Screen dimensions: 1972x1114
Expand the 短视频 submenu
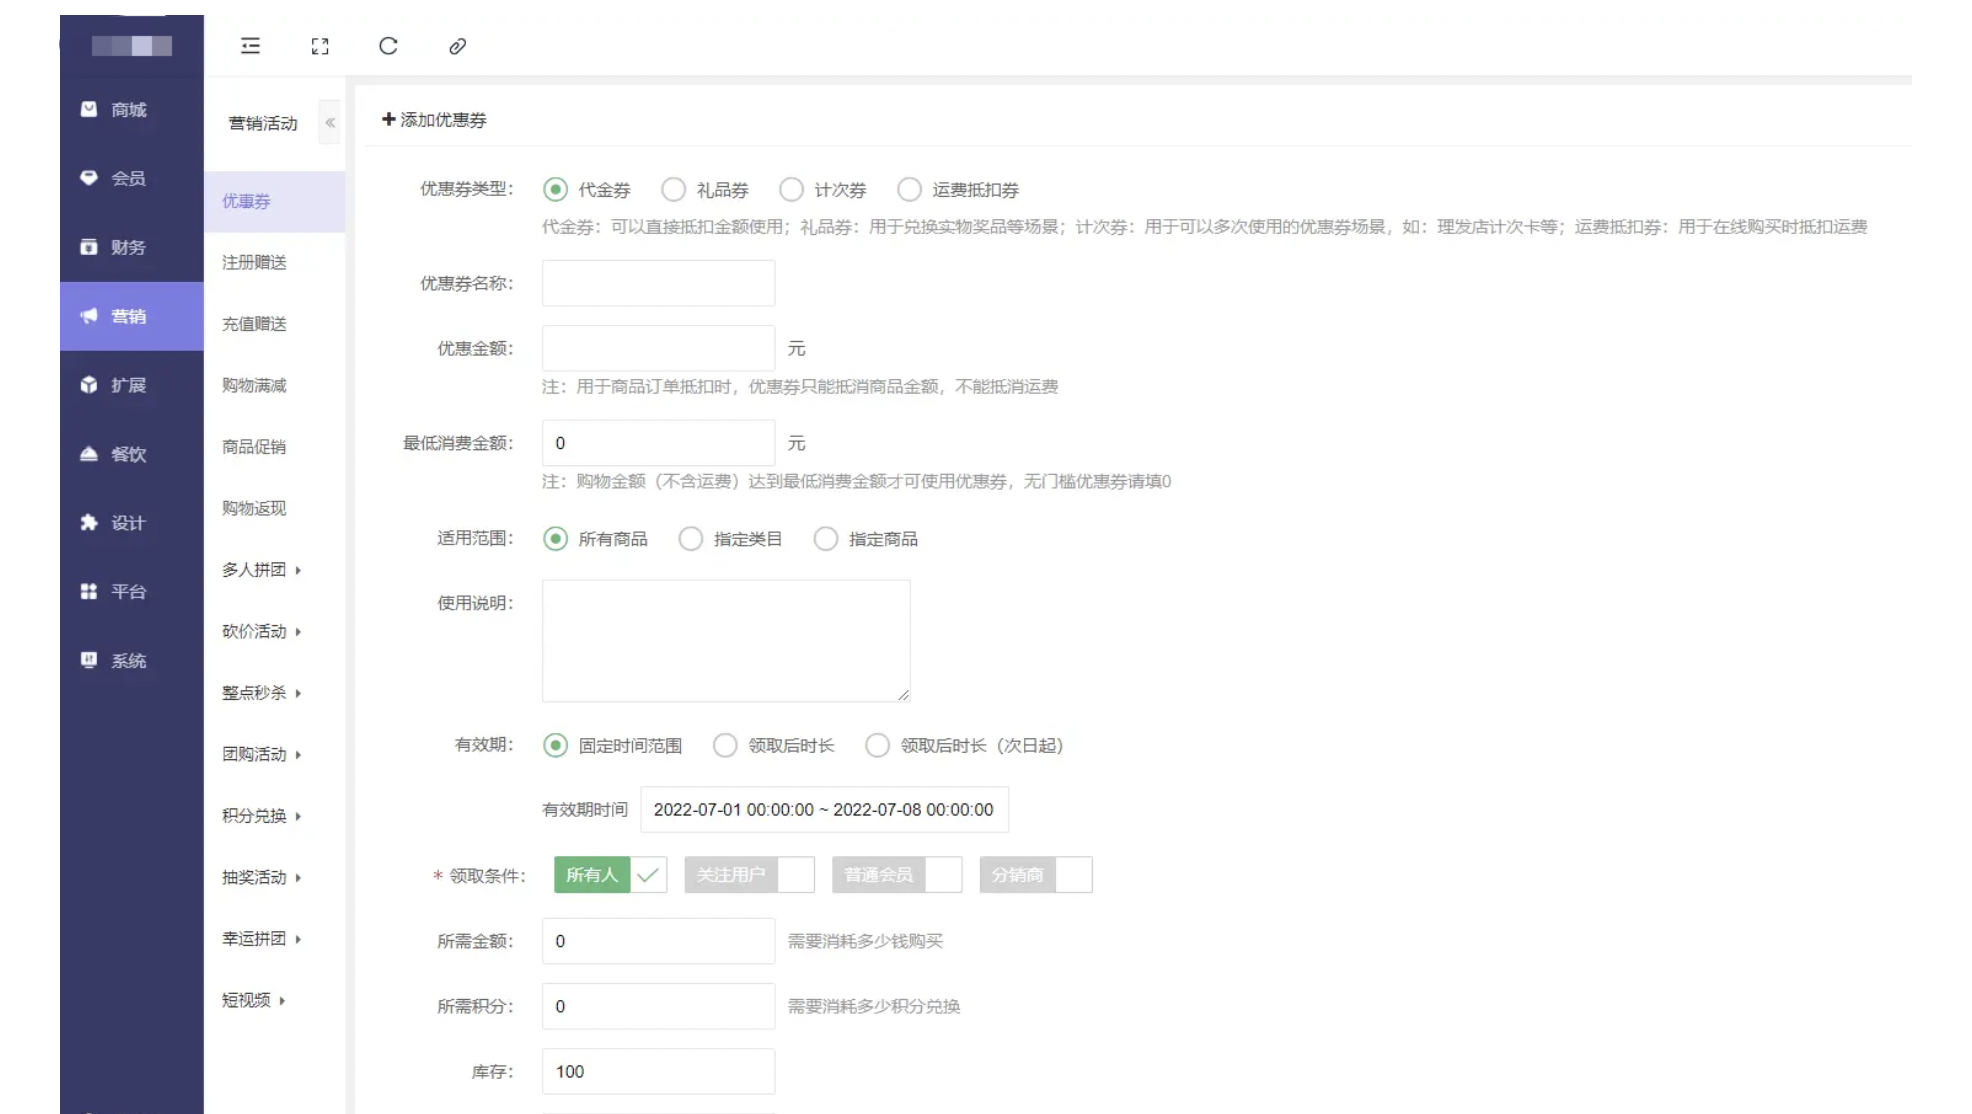254,1000
